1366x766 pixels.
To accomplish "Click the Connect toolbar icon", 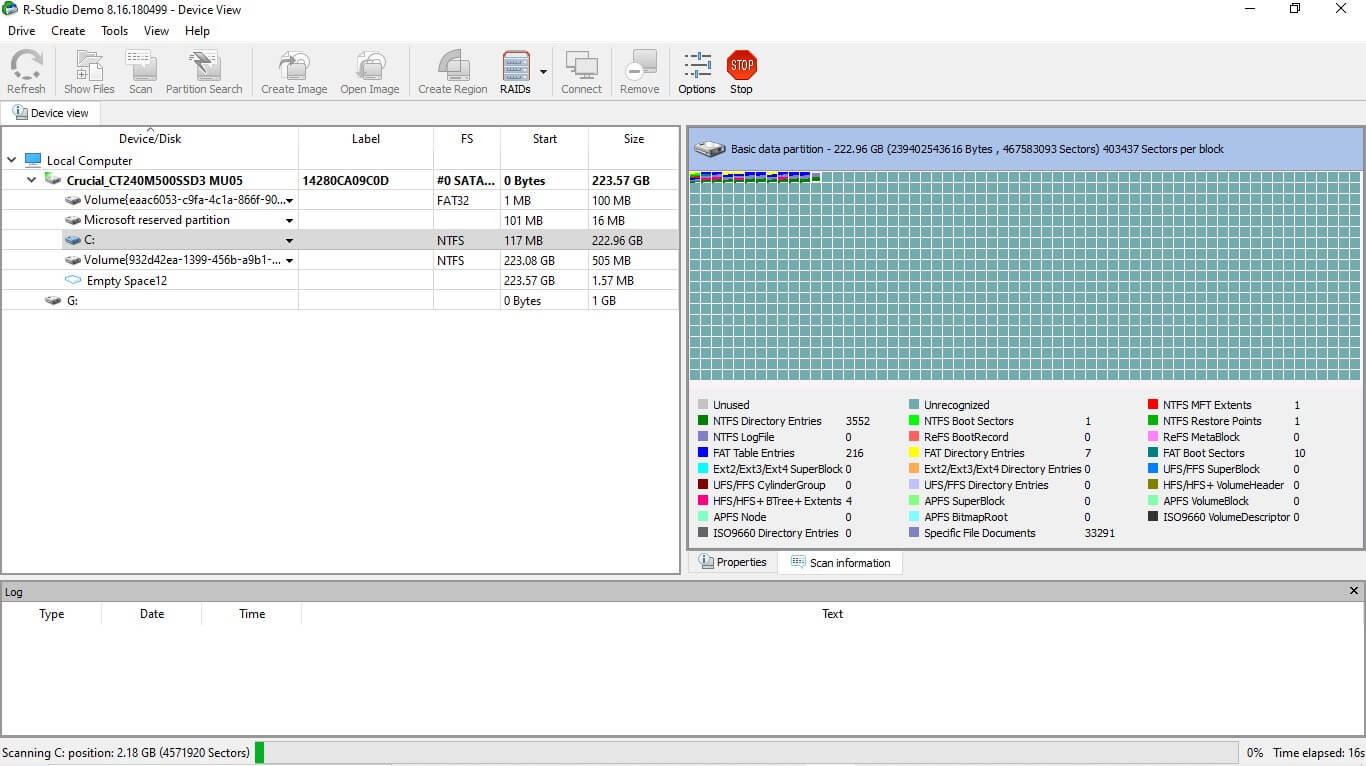I will pyautogui.click(x=581, y=65).
